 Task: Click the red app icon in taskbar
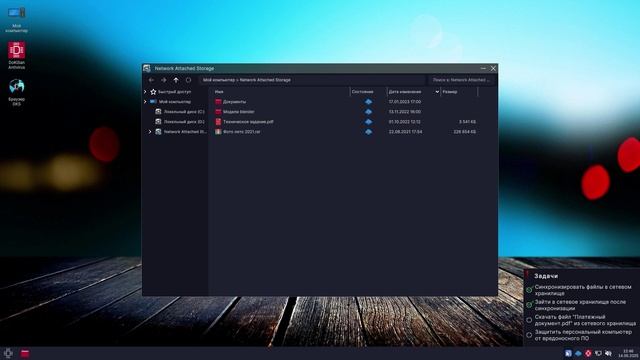(x=25, y=353)
